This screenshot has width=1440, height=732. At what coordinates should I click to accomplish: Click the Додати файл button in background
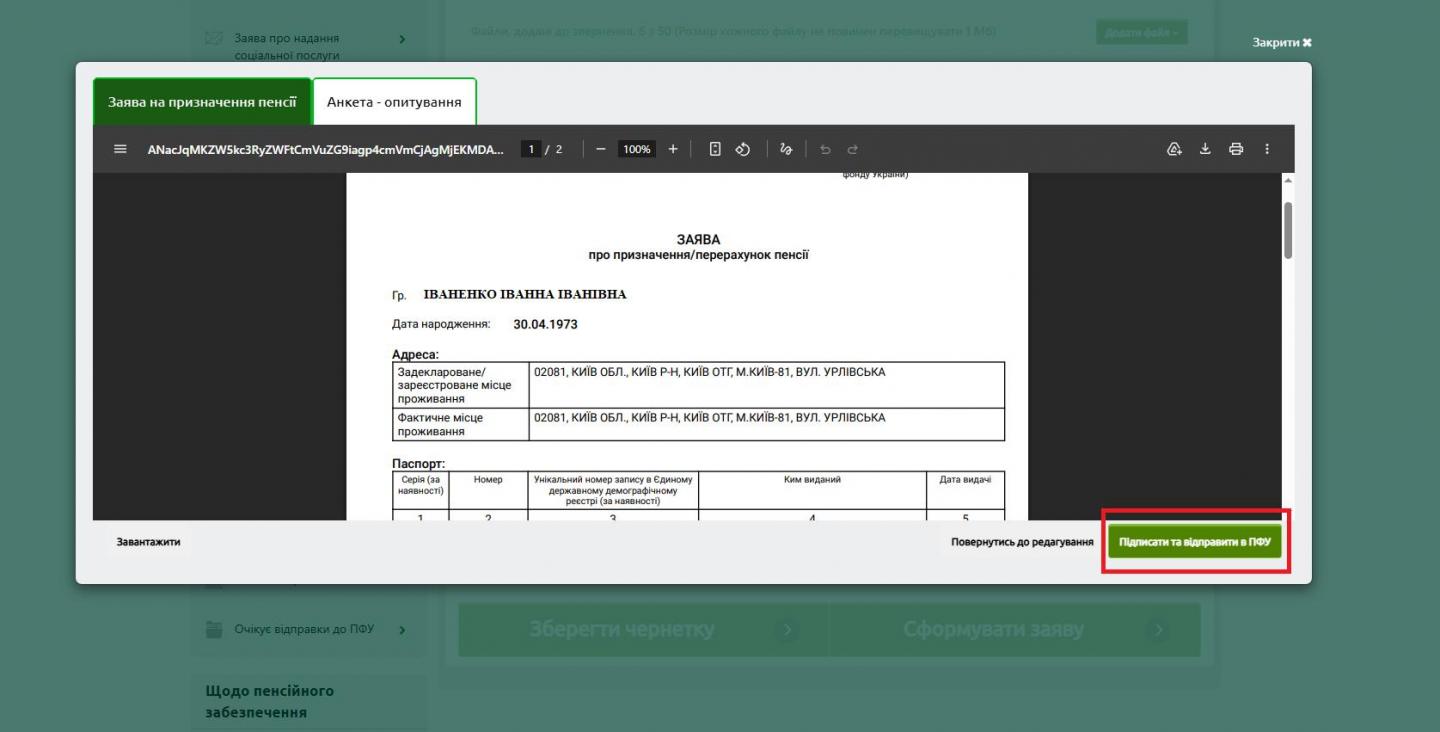[1142, 32]
